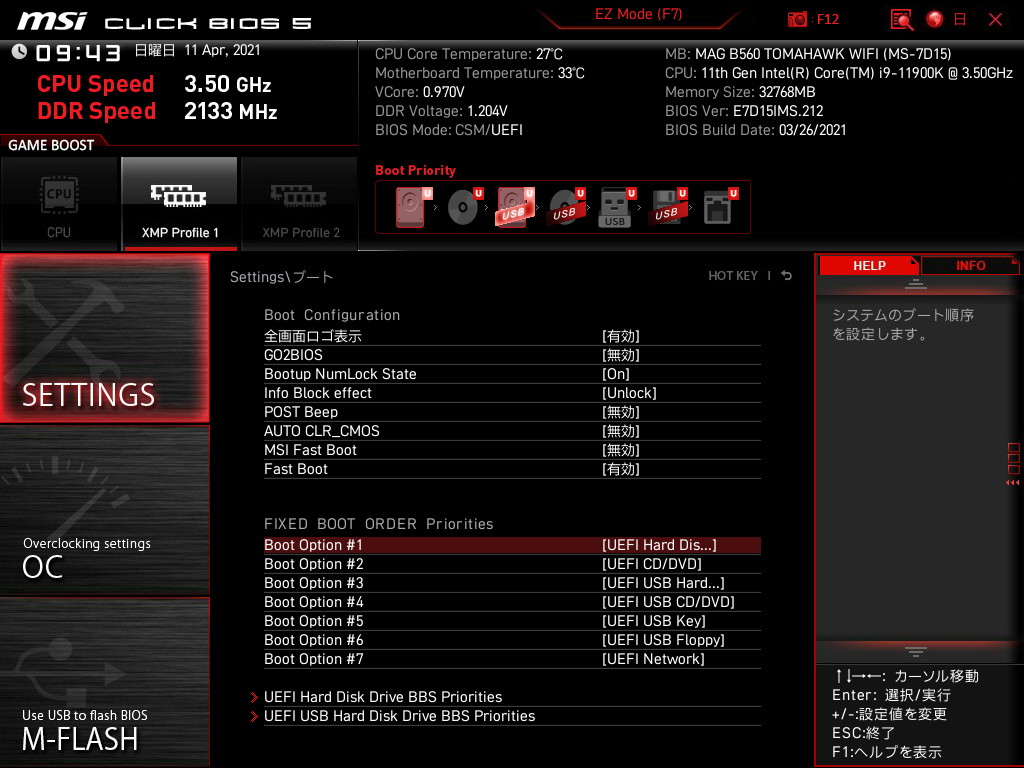This screenshot has width=1024, height=768.
Task: Click the Boot Configuration section heading
Action: click(332, 315)
